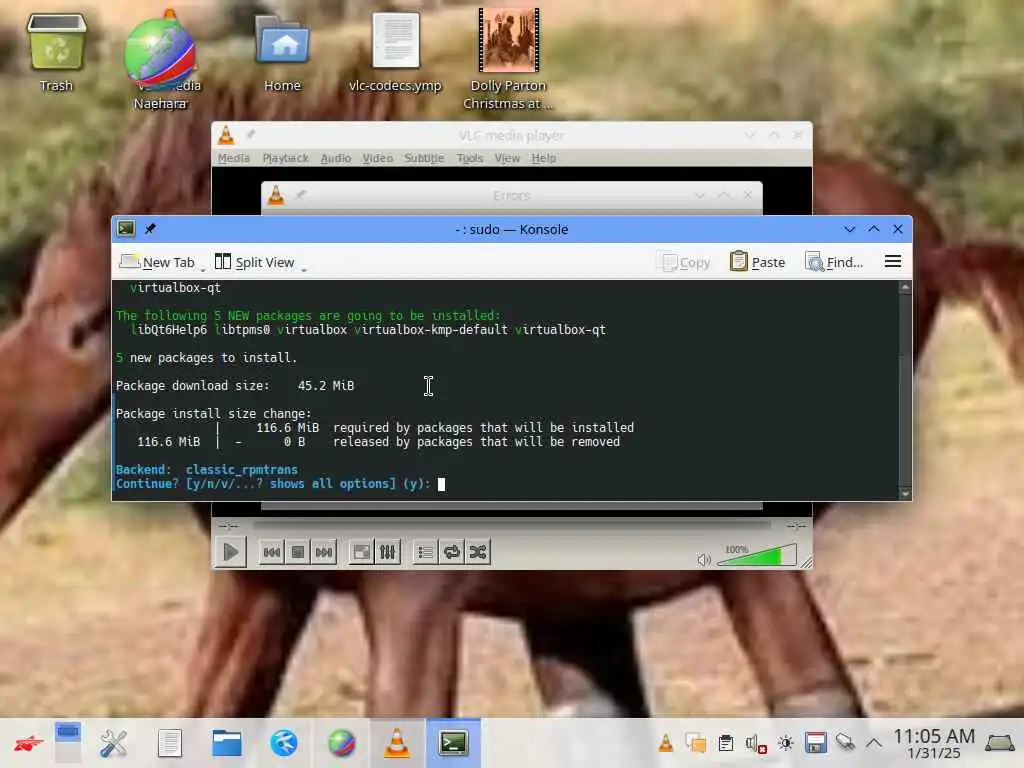The height and width of the screenshot is (768, 1024).
Task: Click the Konsole terminal icon in title bar
Action: 126,229
